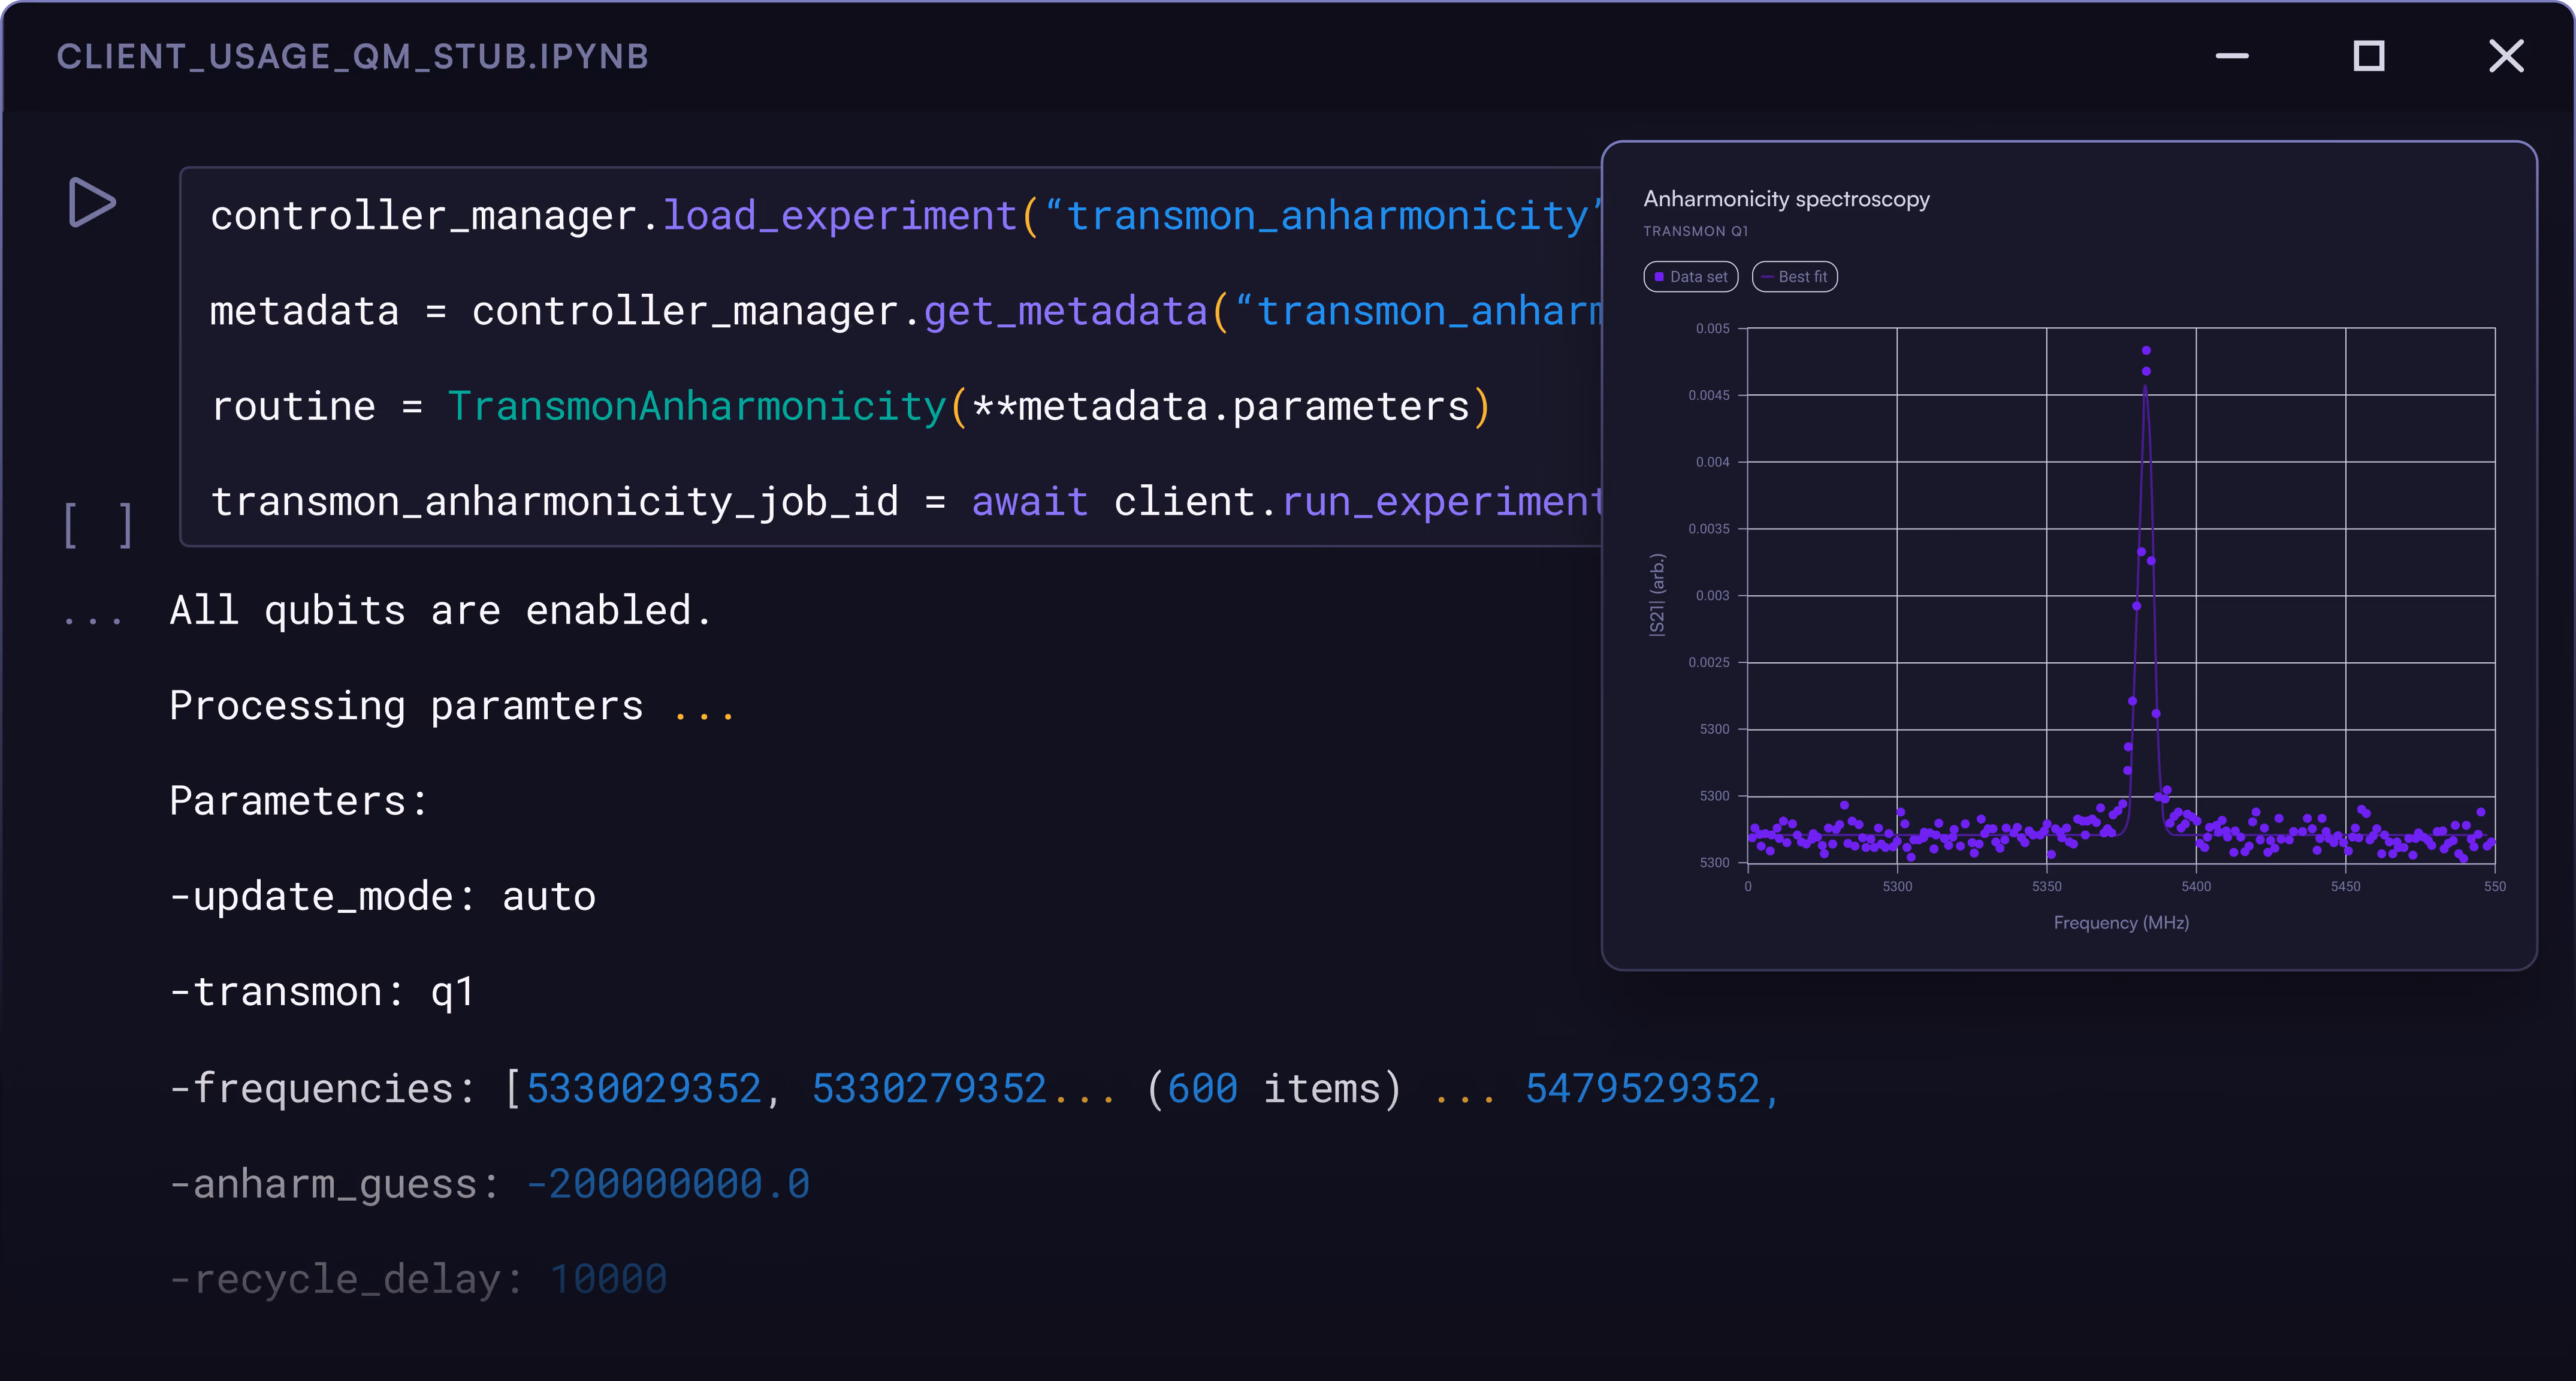The height and width of the screenshot is (1381, 2576).
Task: Click the empty cell execution counter brackets
Action: tap(98, 525)
